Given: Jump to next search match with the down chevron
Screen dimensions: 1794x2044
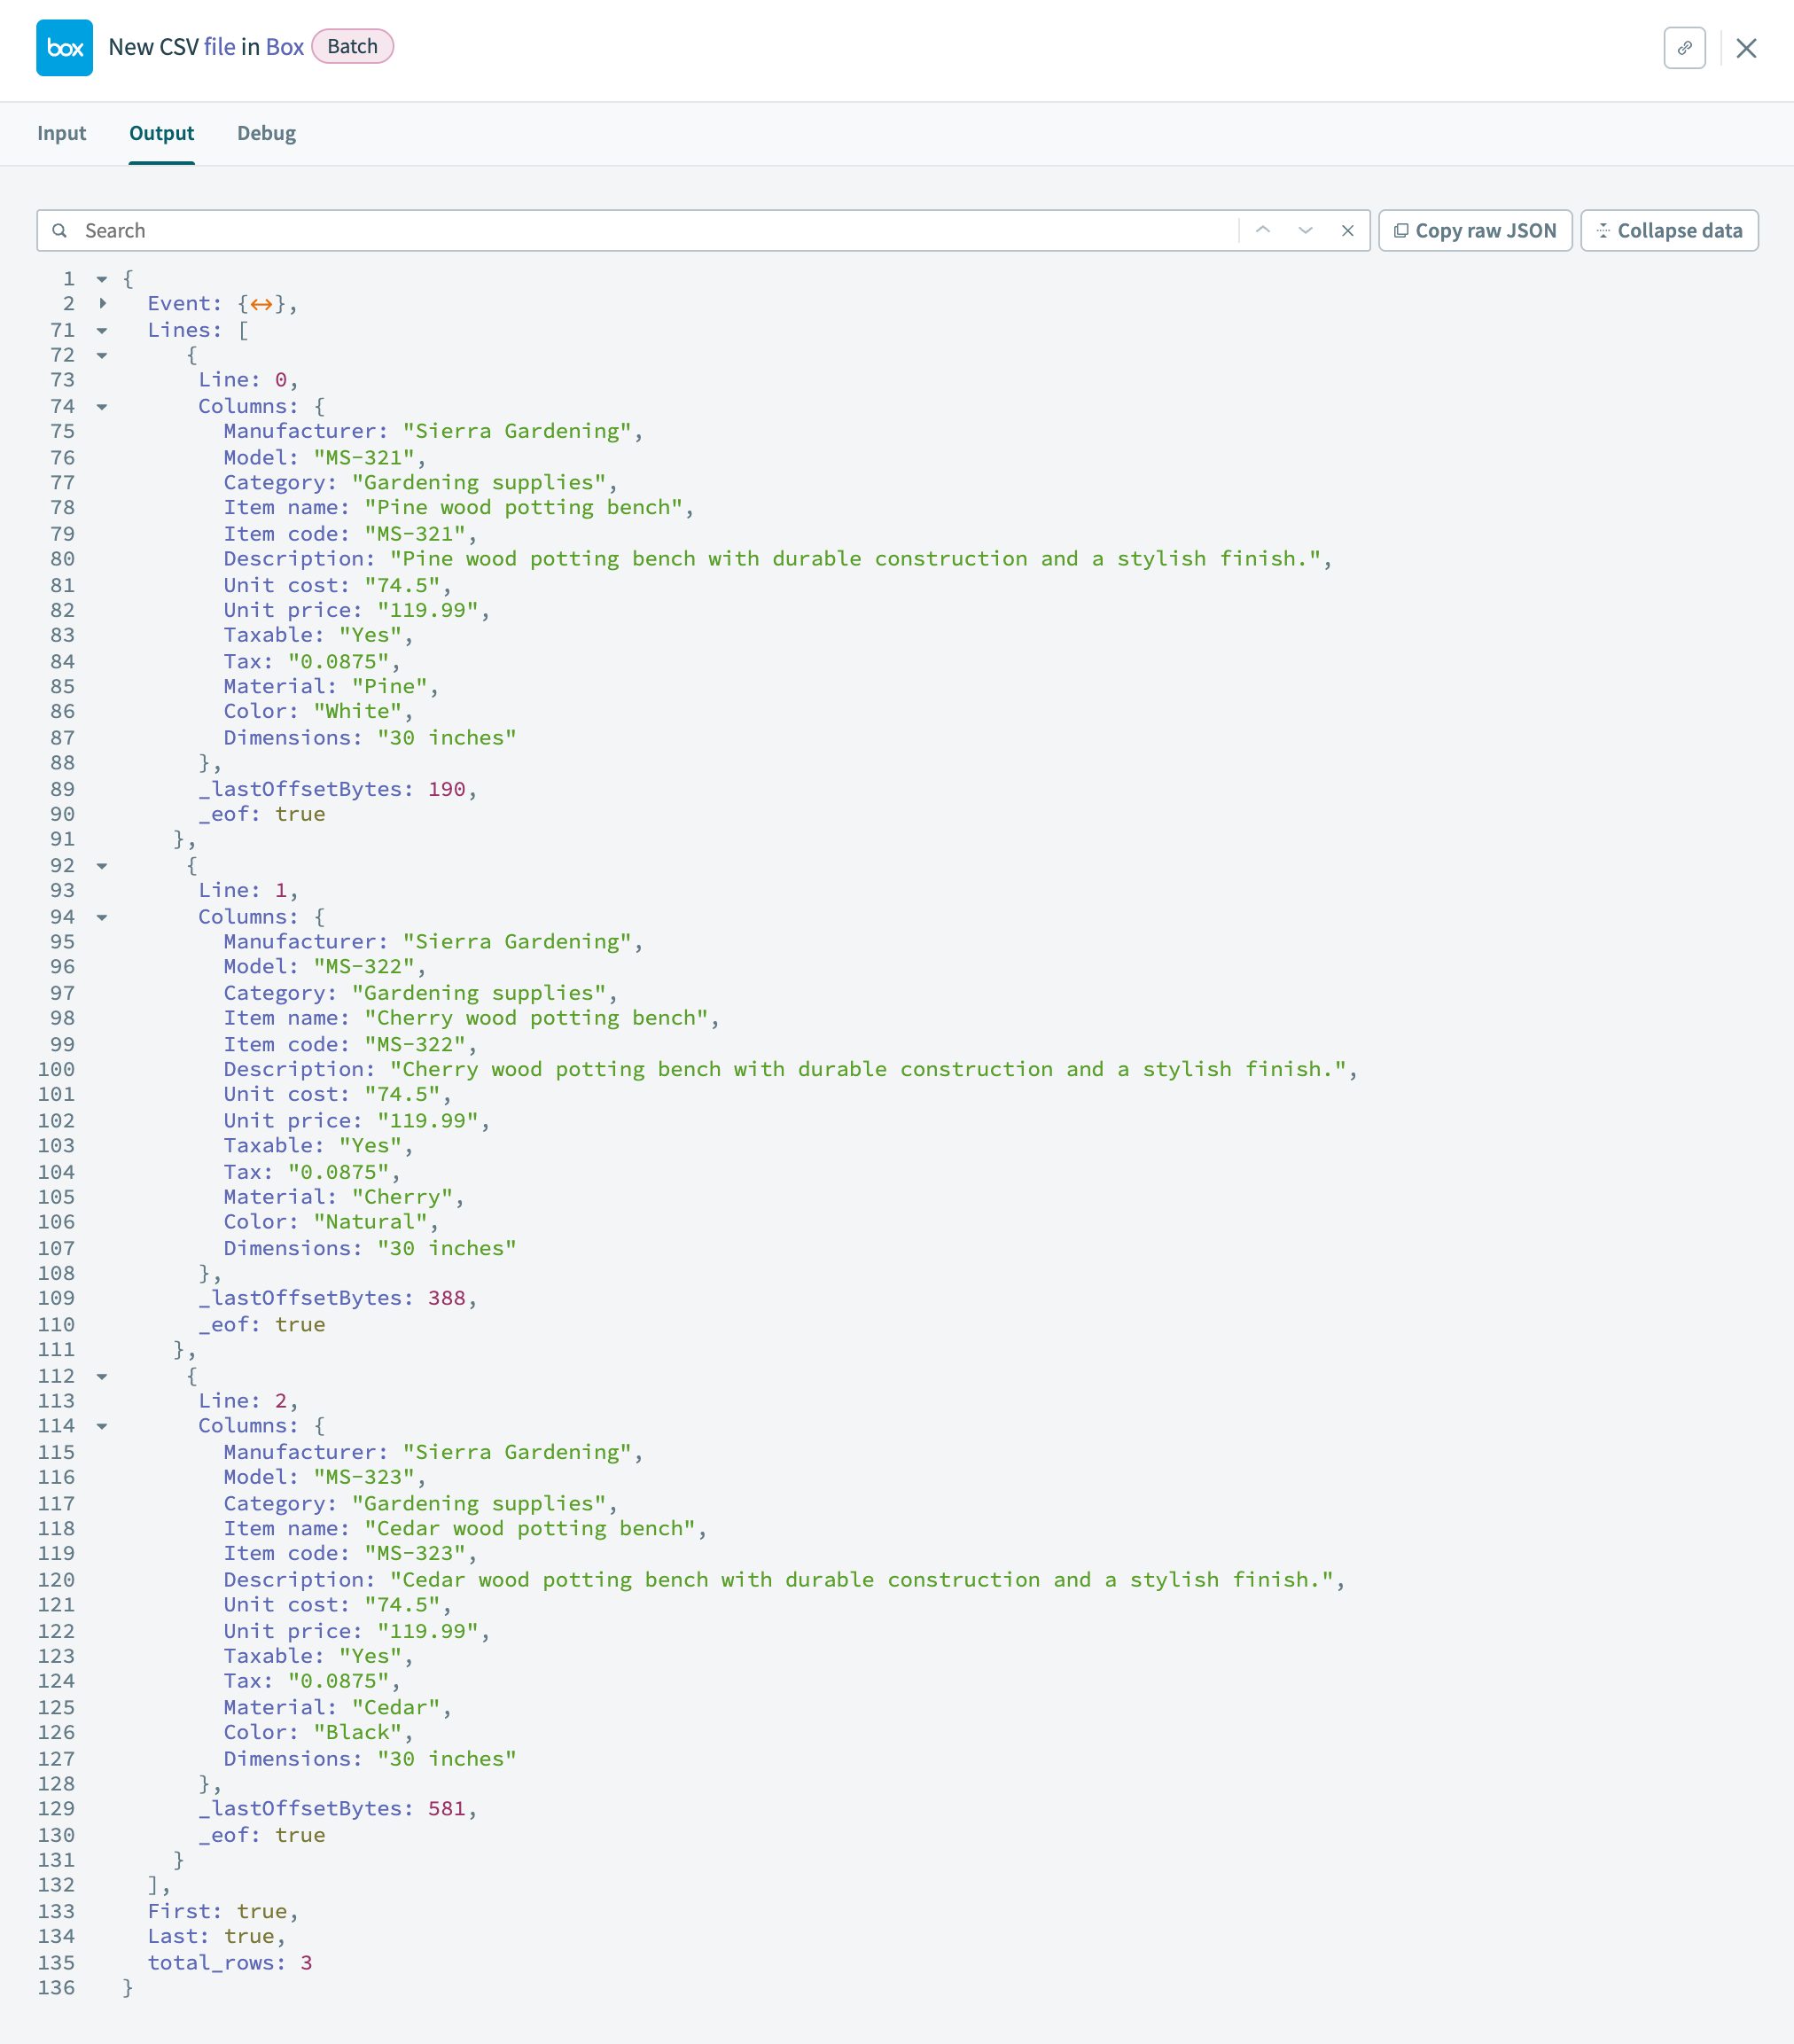Looking at the screenshot, I should [1306, 230].
